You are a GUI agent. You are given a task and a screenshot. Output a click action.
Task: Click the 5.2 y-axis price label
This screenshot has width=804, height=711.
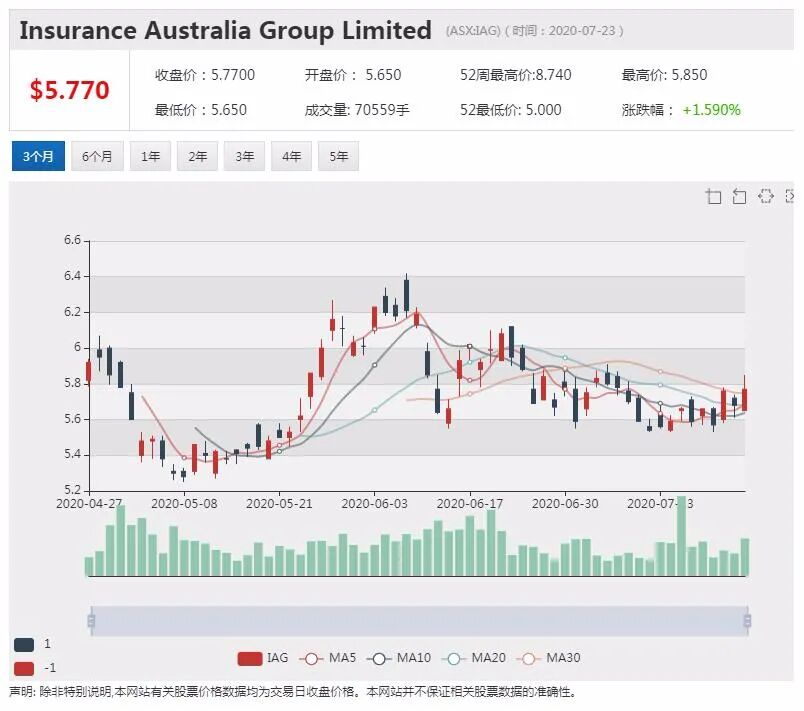[72, 490]
